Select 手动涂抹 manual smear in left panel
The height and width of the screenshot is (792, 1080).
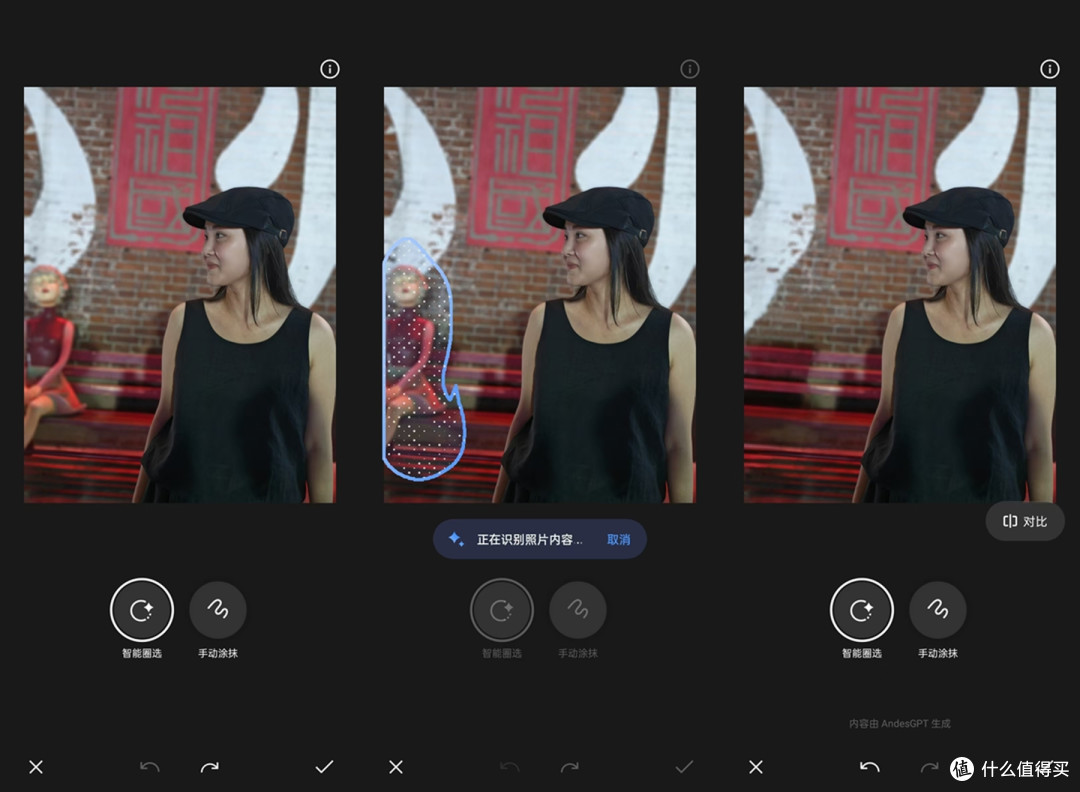218,610
